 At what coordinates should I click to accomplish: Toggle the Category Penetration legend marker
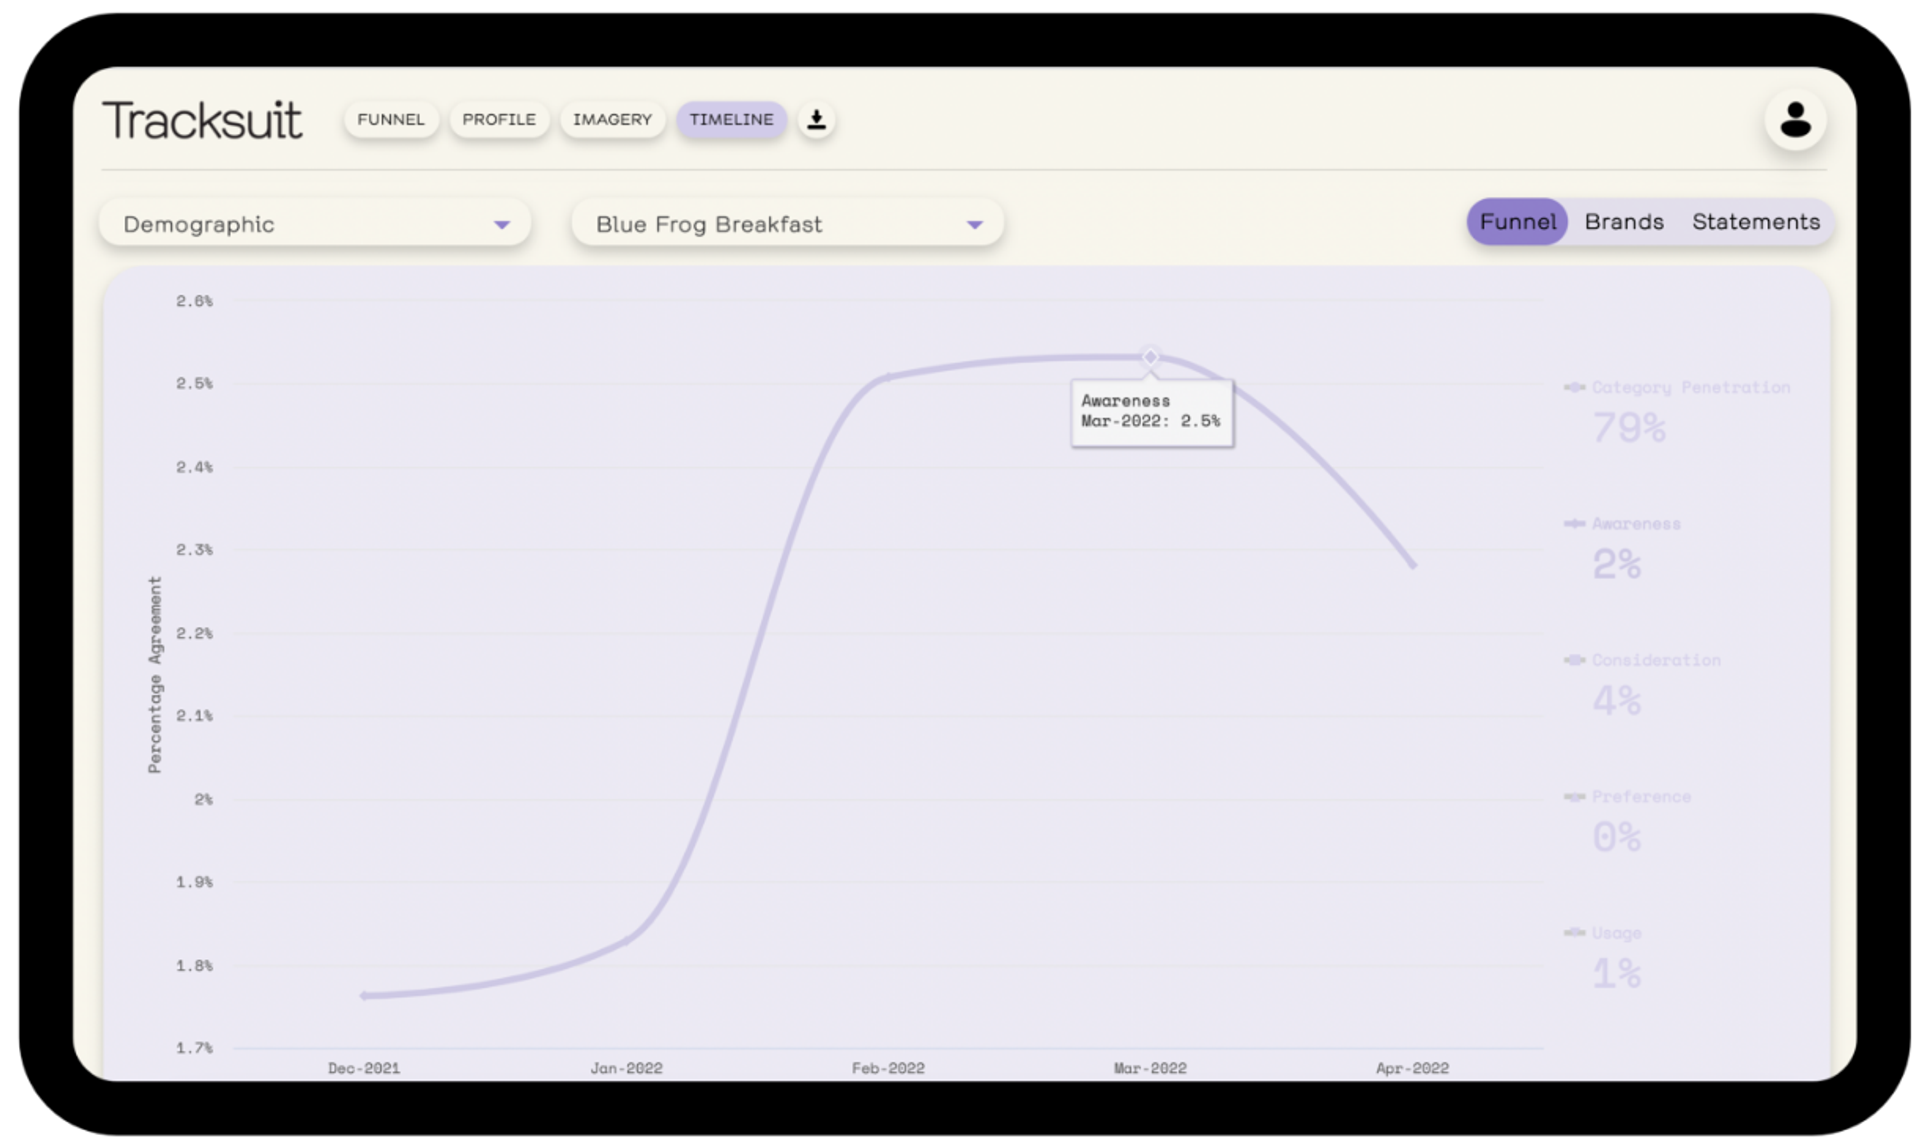(1574, 387)
